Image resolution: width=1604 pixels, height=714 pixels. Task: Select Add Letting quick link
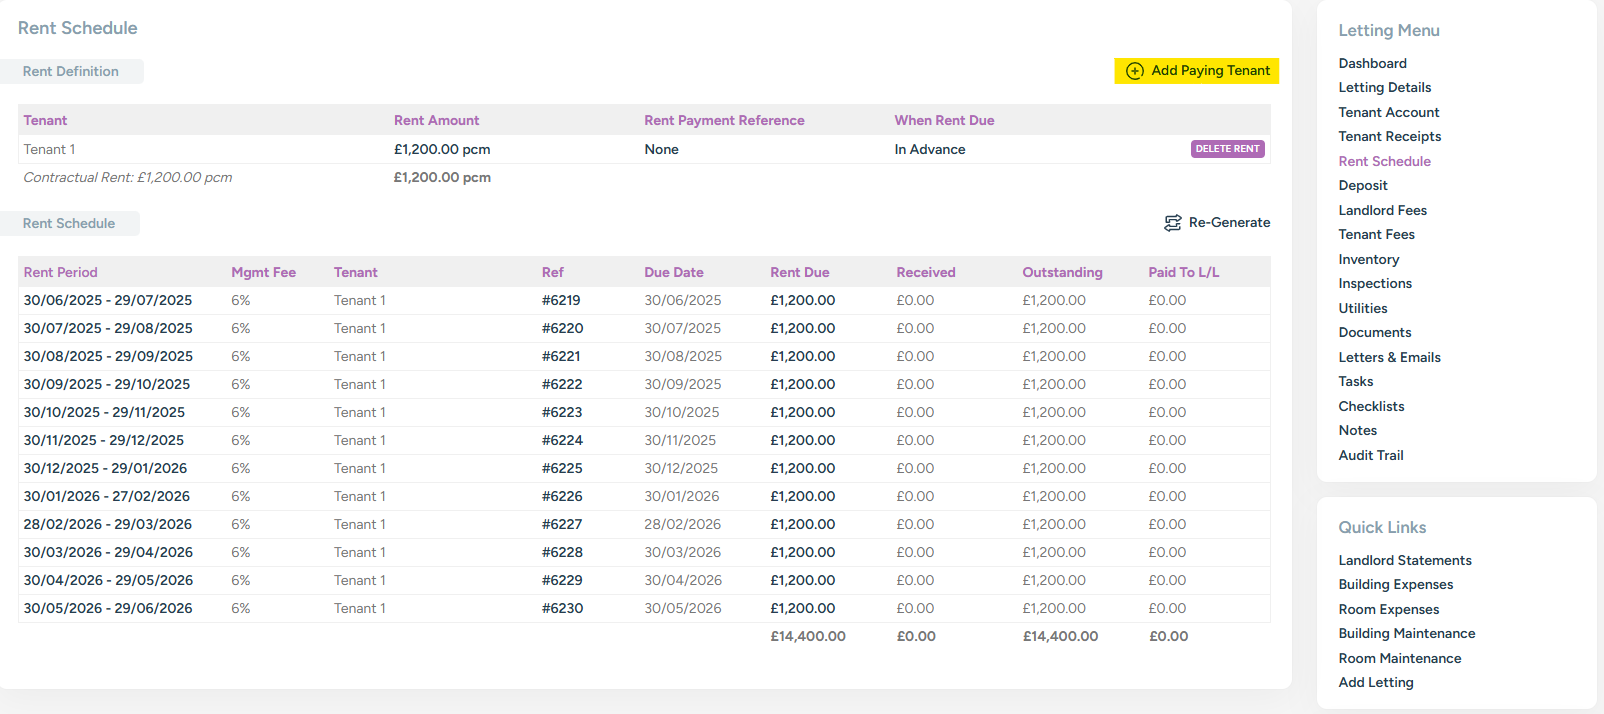1375,683
